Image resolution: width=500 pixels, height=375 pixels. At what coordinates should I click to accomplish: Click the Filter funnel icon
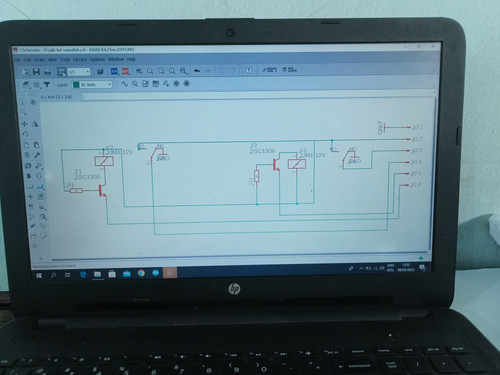coord(47,85)
